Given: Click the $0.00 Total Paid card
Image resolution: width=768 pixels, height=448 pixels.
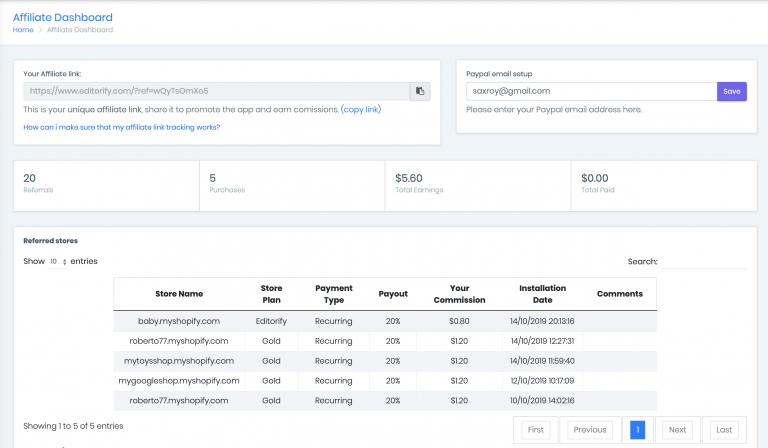Looking at the screenshot, I should click(664, 186).
